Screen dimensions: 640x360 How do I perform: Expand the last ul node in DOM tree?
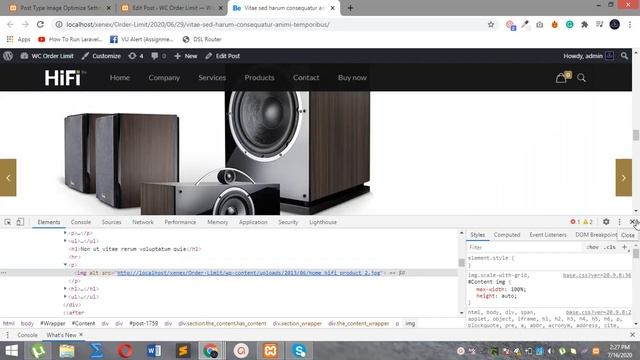[x=65, y=297]
